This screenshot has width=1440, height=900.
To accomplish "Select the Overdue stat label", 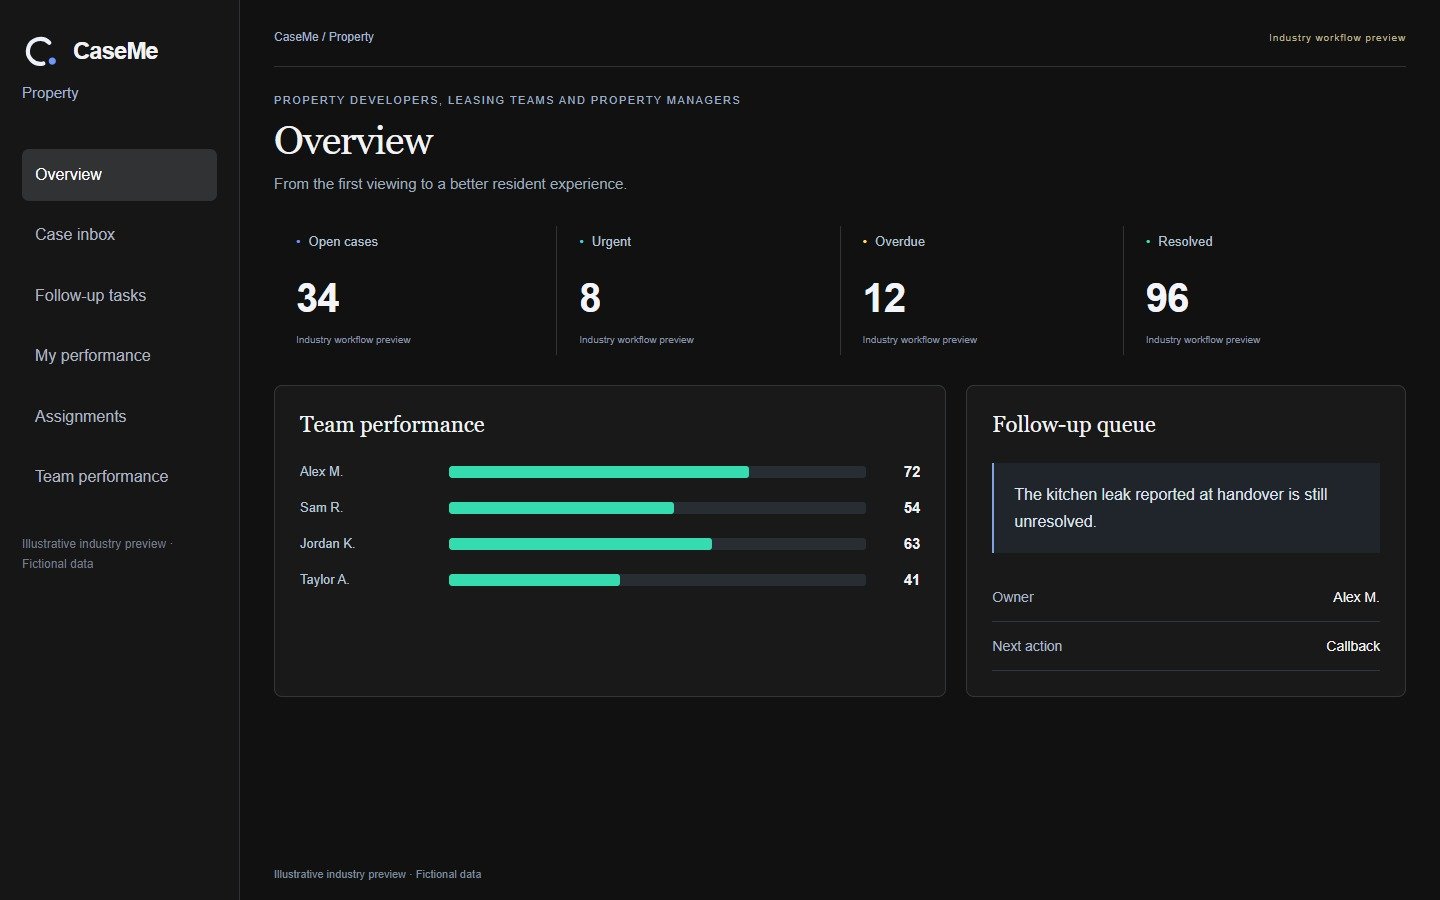I will click(x=900, y=242).
